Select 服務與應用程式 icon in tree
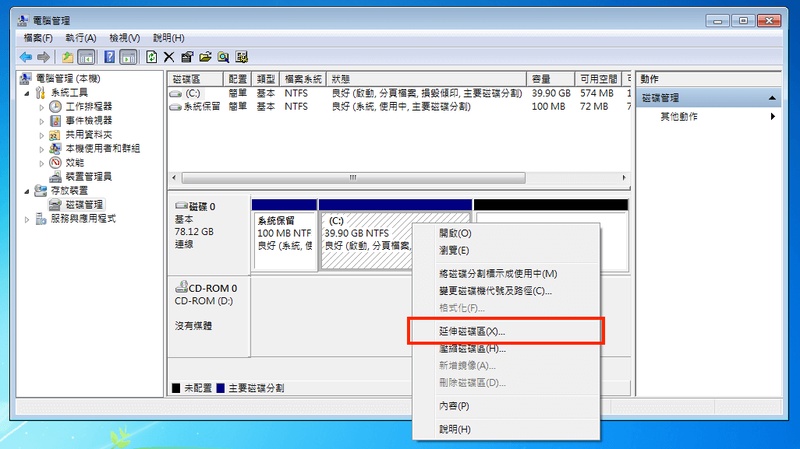 pyautogui.click(x=41, y=219)
